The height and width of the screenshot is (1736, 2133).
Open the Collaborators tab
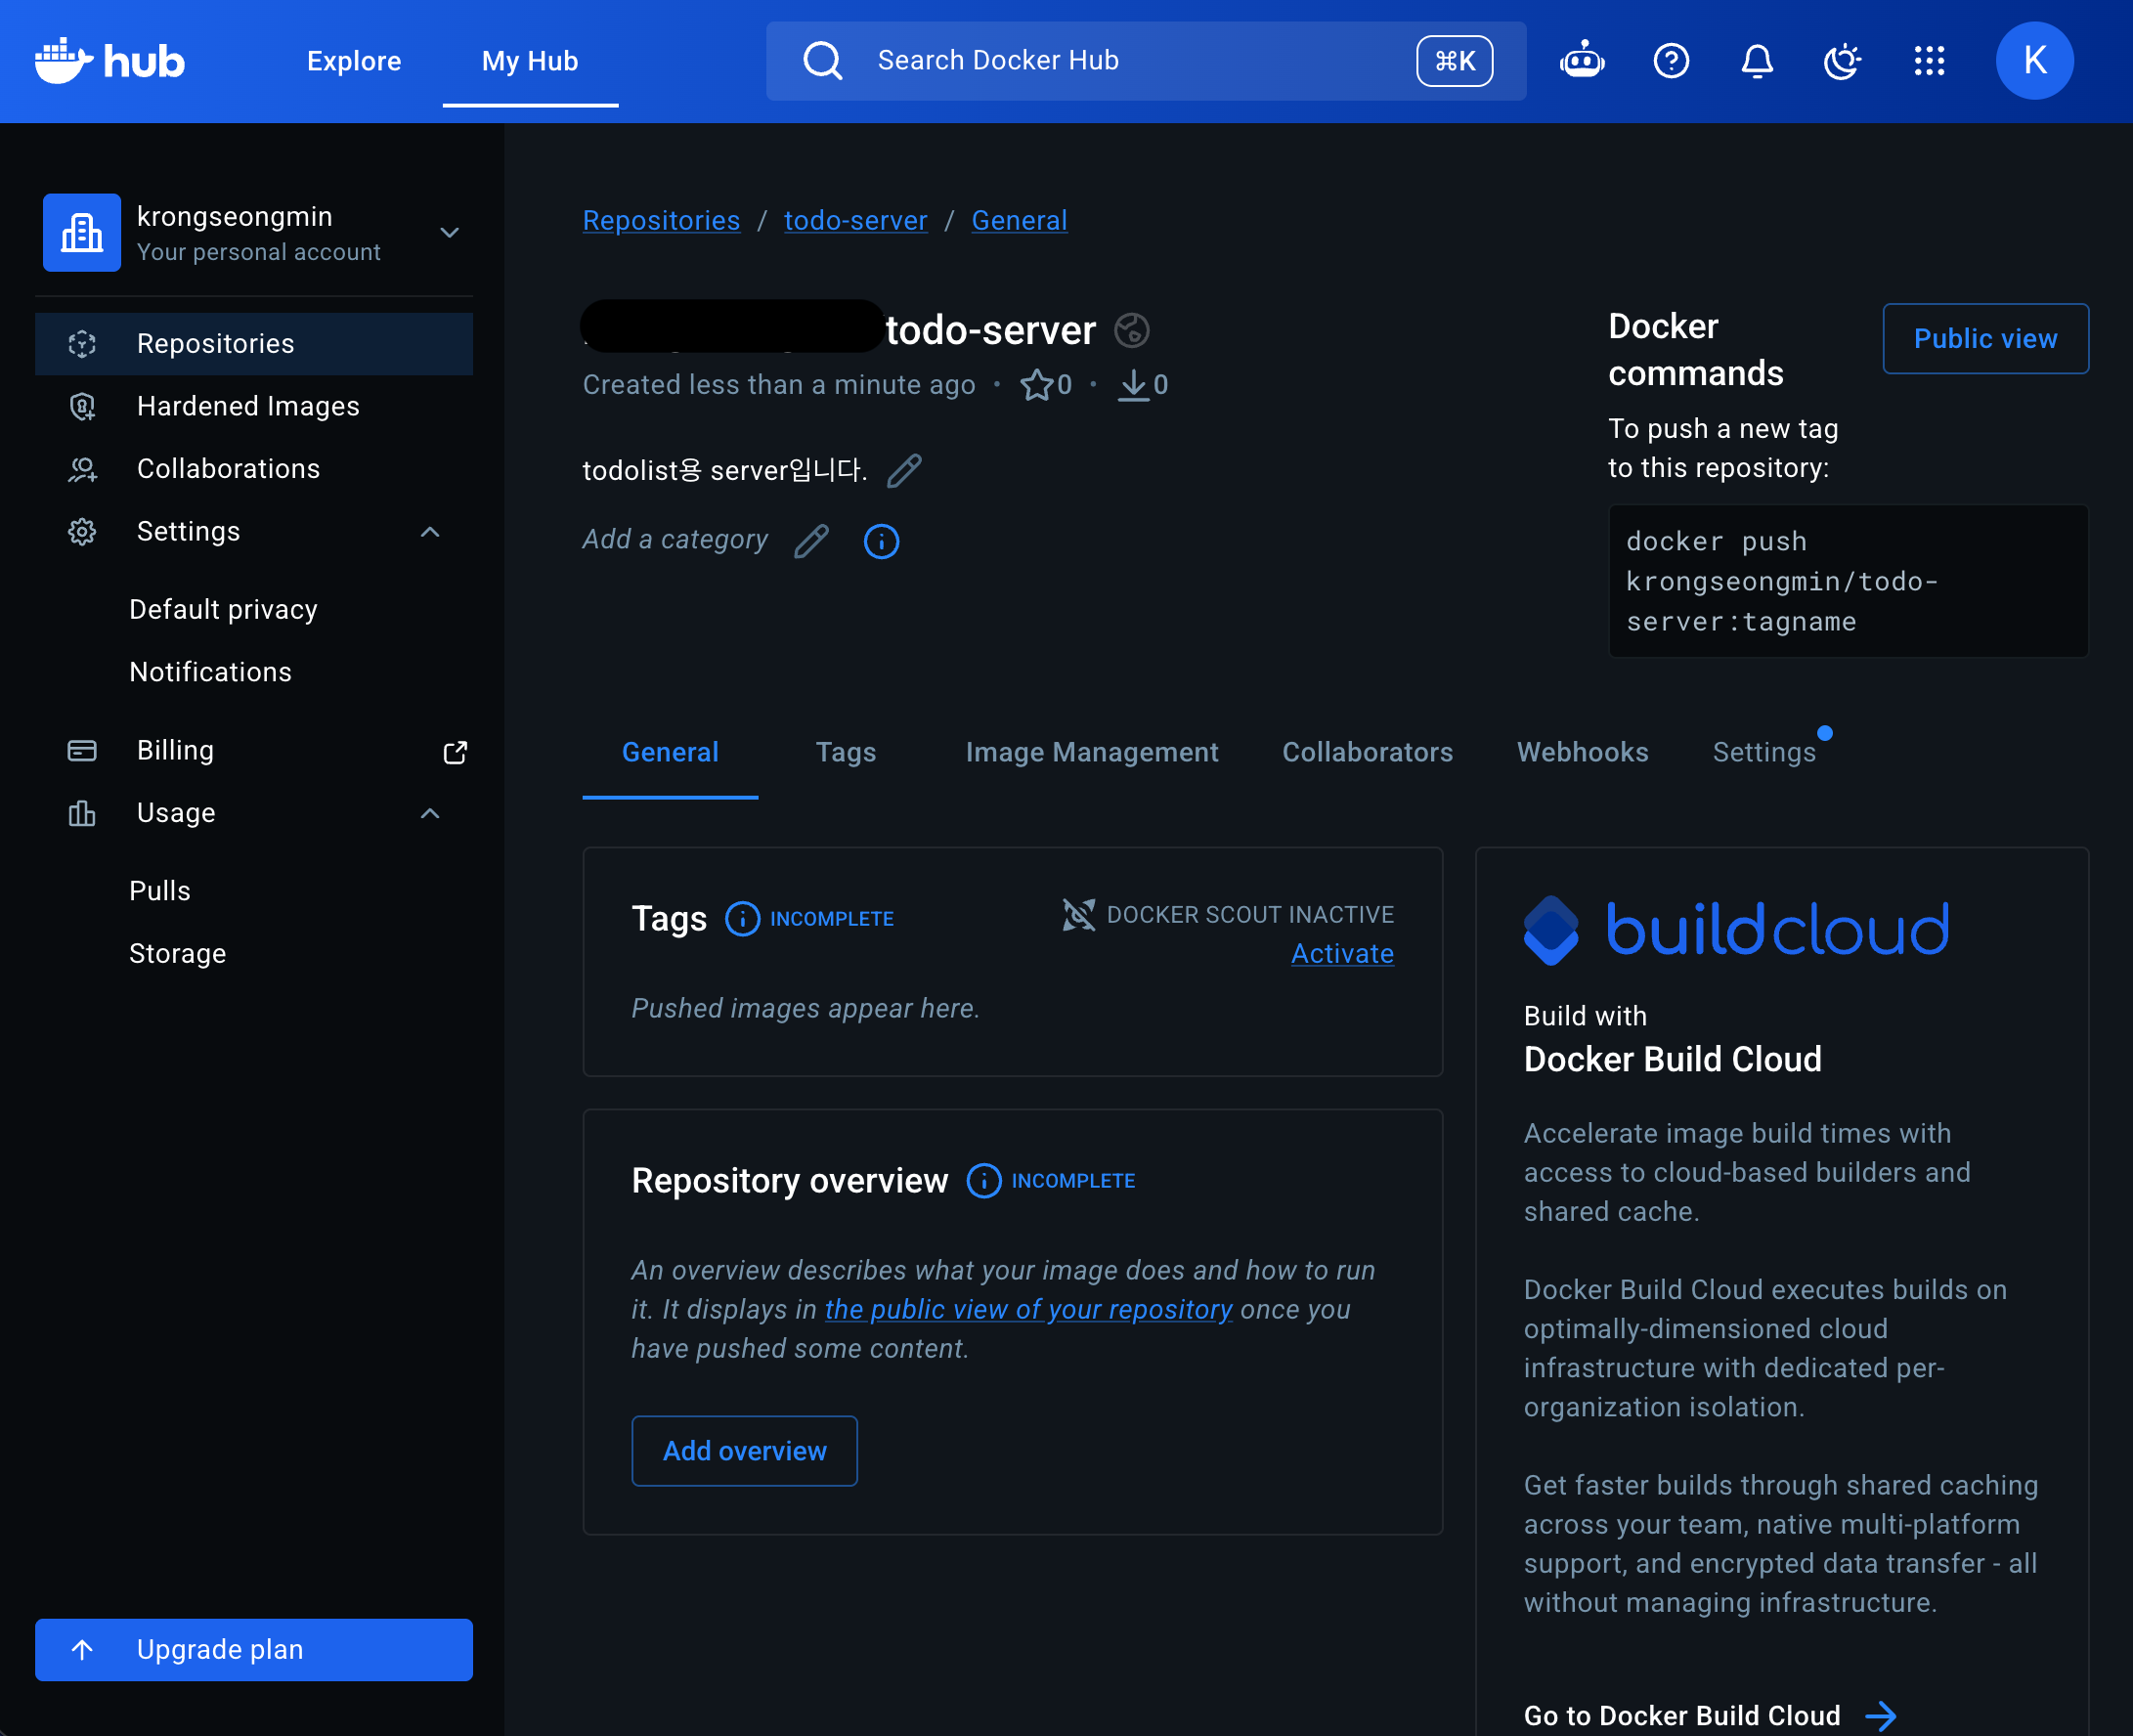click(1367, 753)
